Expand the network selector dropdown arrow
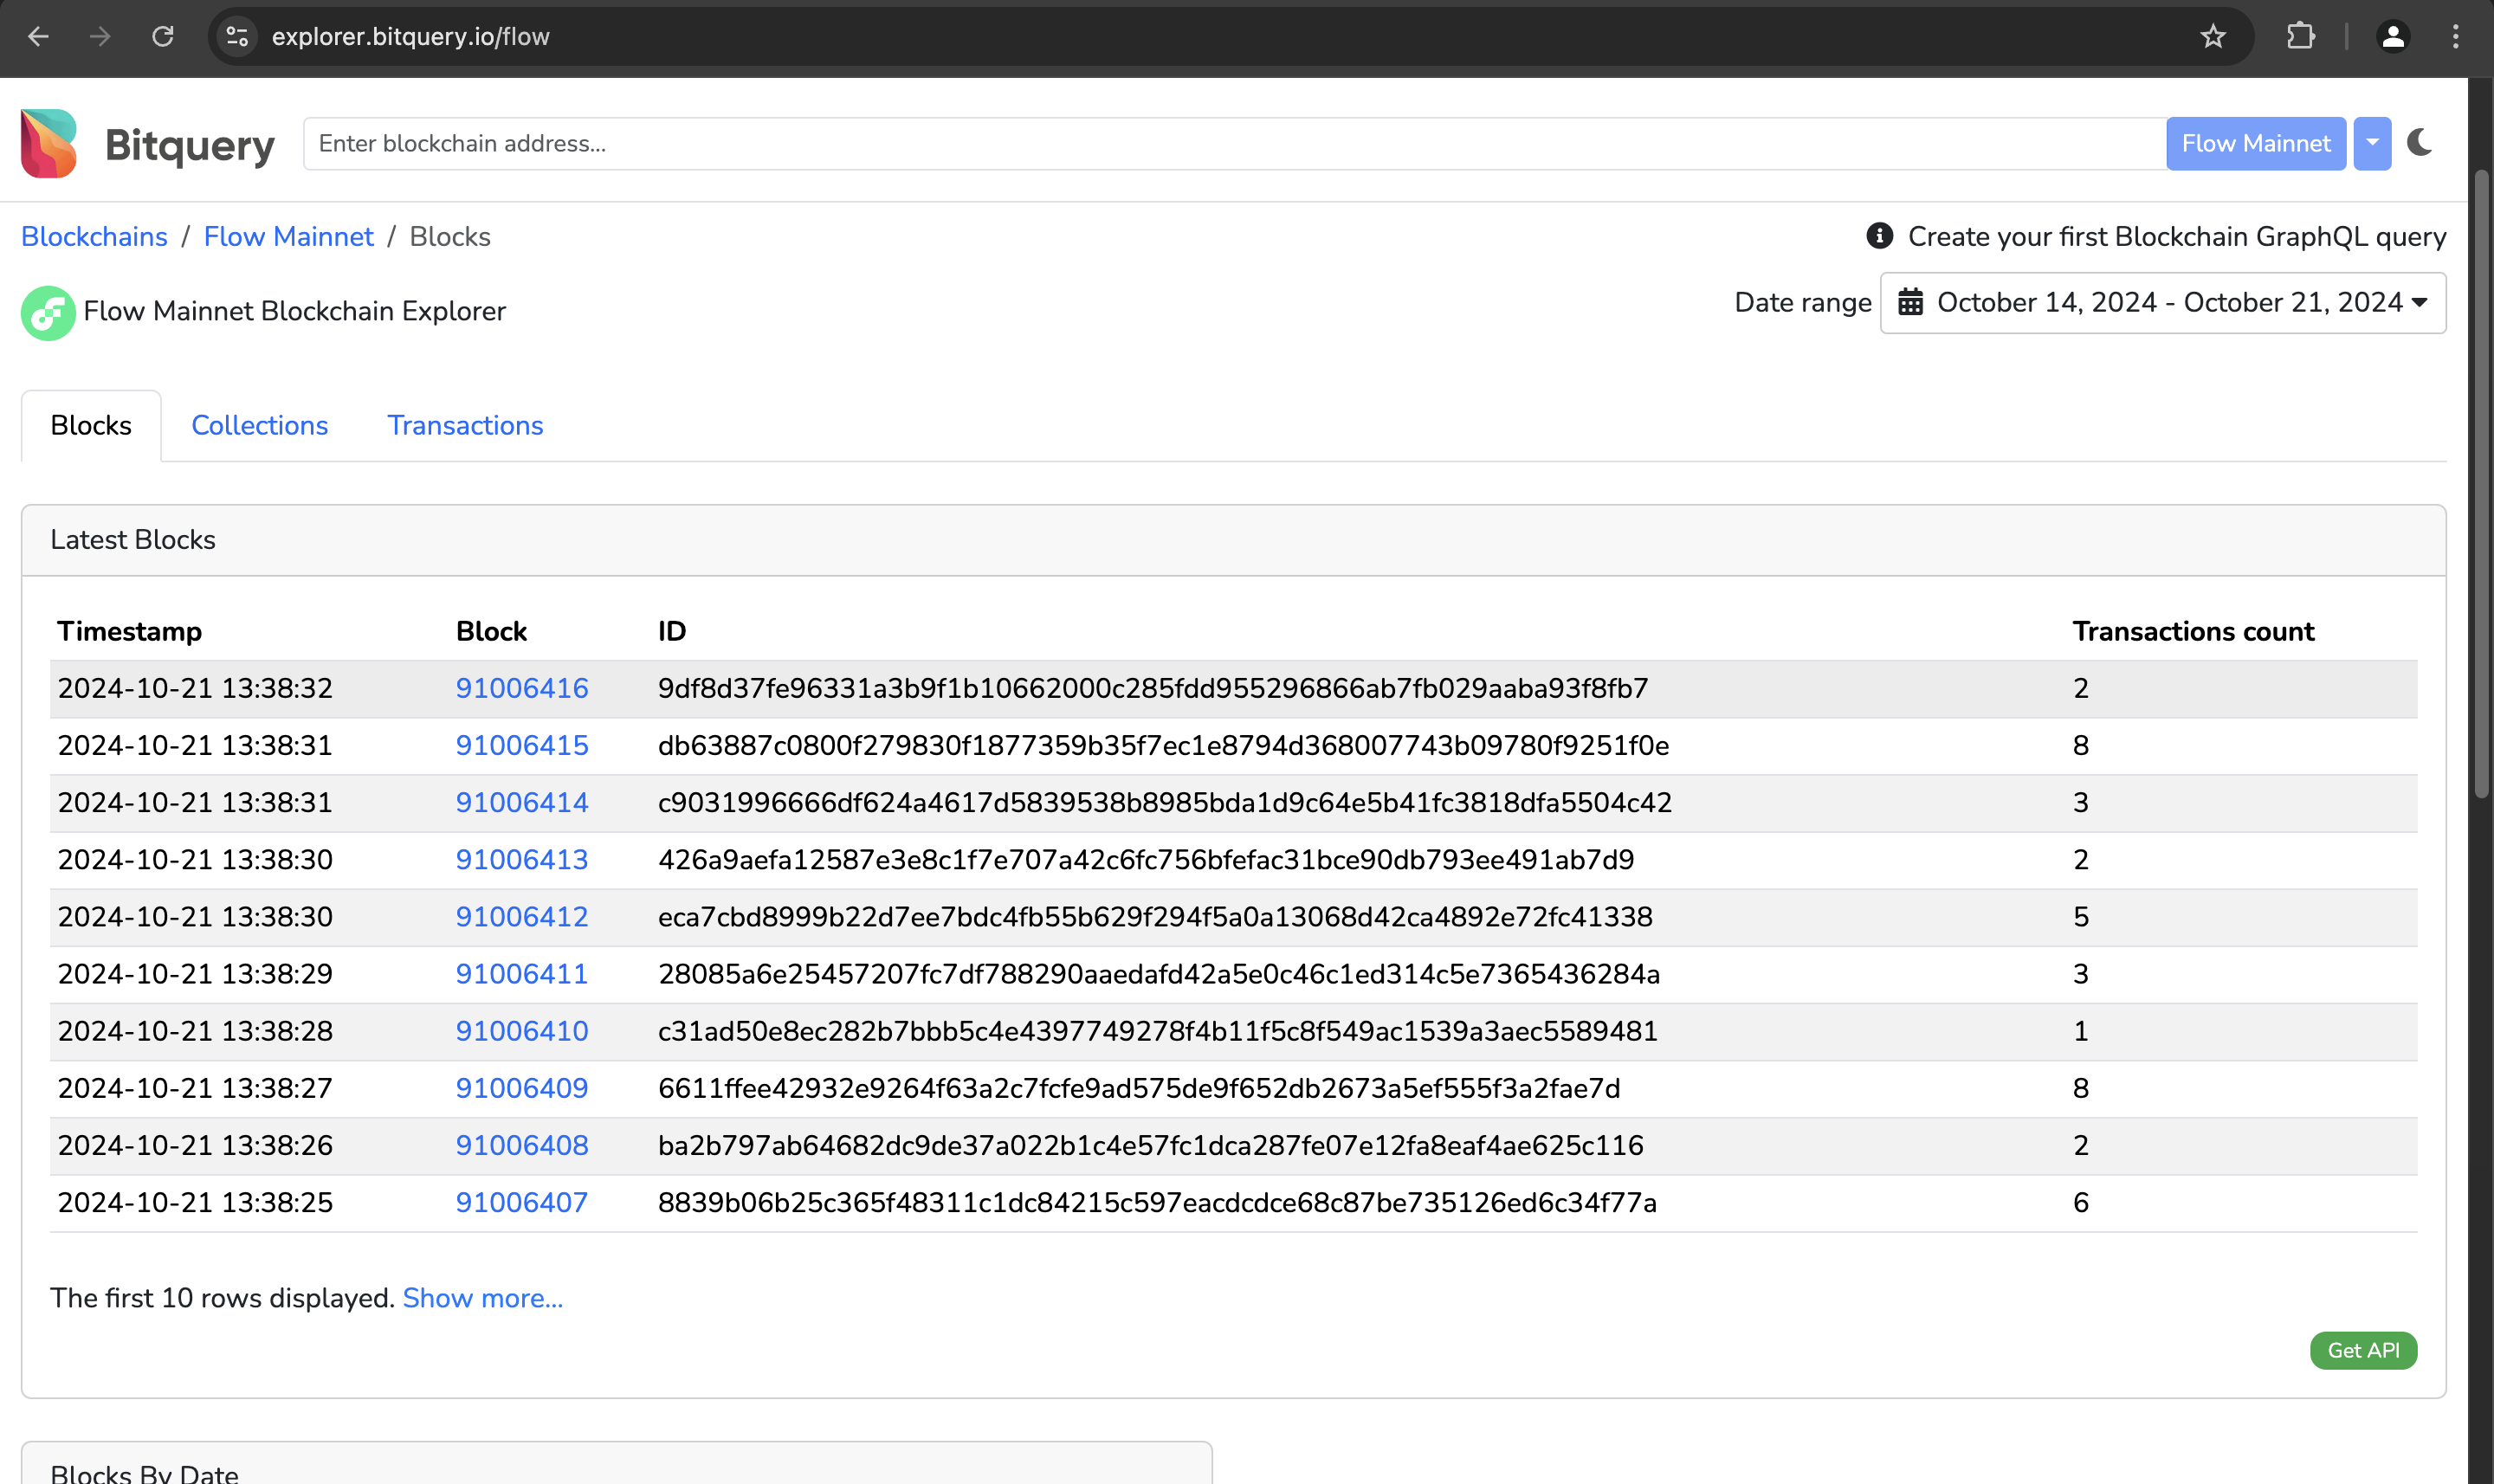Screen dimensions: 2494x1484 click(2371, 144)
